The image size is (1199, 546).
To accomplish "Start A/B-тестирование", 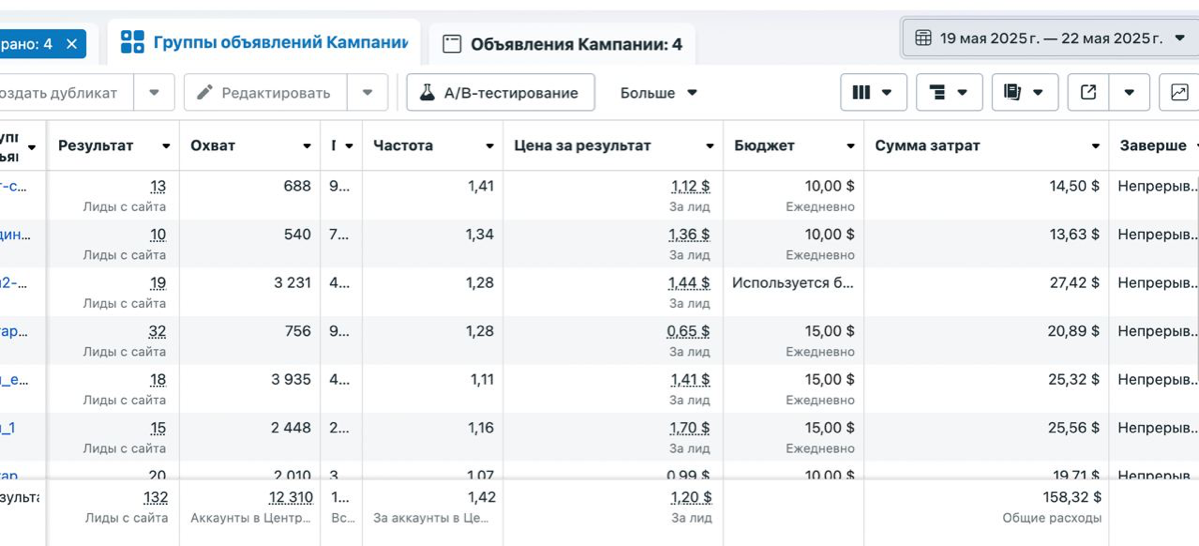I will pos(500,93).
